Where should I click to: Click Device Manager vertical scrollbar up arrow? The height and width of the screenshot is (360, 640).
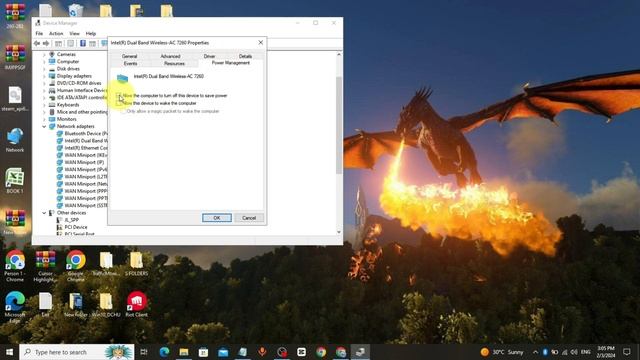[x=339, y=54]
